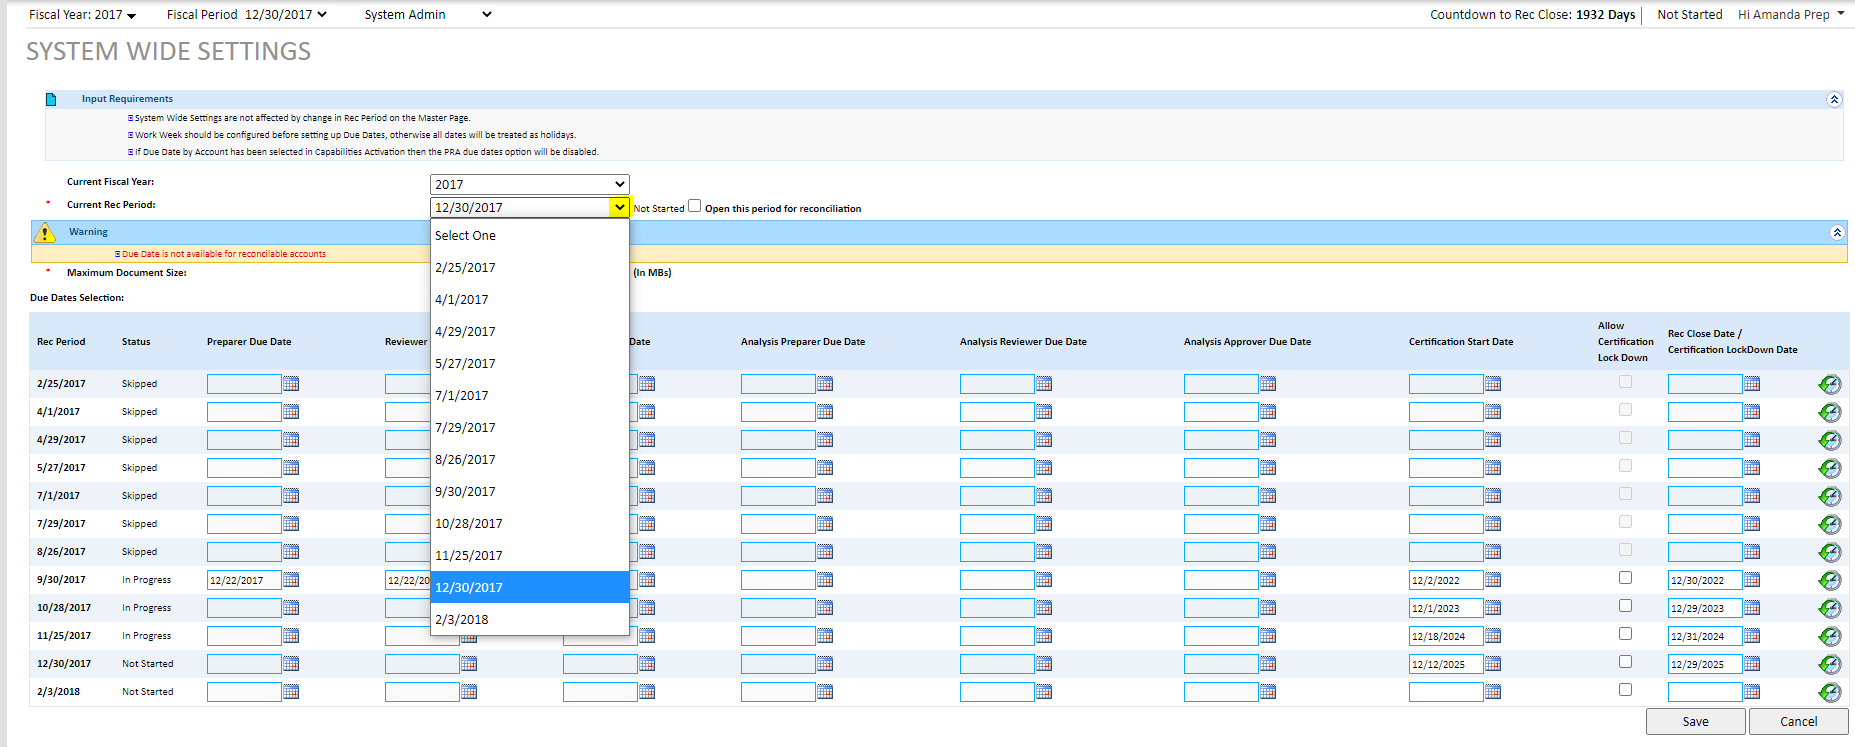This screenshot has height=747, width=1855.
Task: Click green refresh icon on 2/3/2018 row
Action: (x=1829, y=692)
